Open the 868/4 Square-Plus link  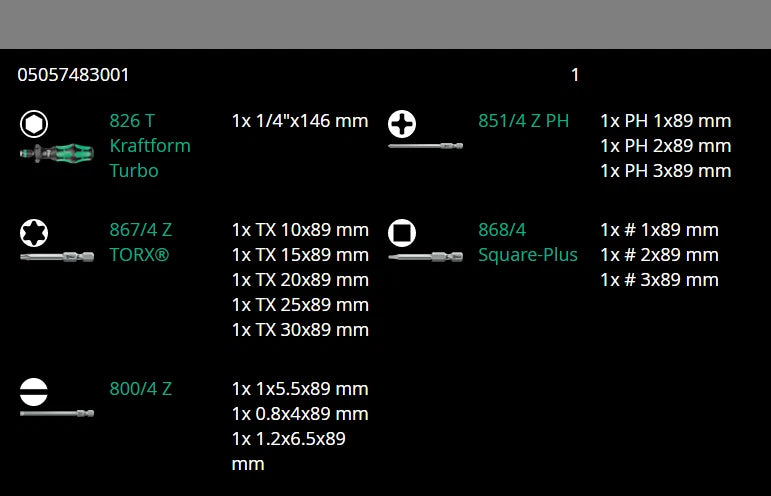tap(527, 242)
